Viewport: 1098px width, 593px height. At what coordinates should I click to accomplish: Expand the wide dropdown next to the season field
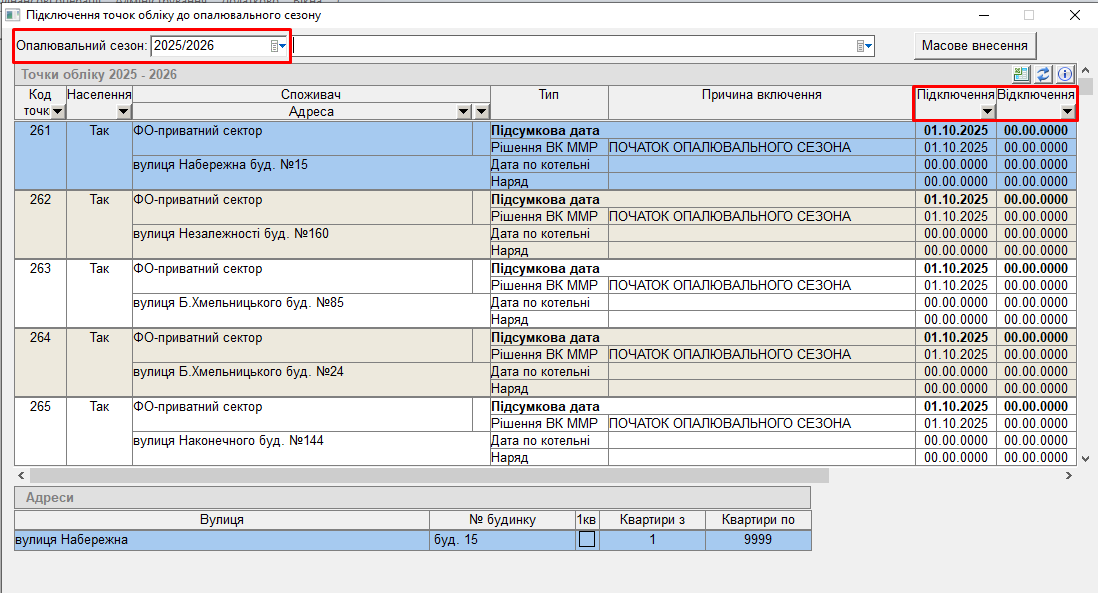coord(865,46)
